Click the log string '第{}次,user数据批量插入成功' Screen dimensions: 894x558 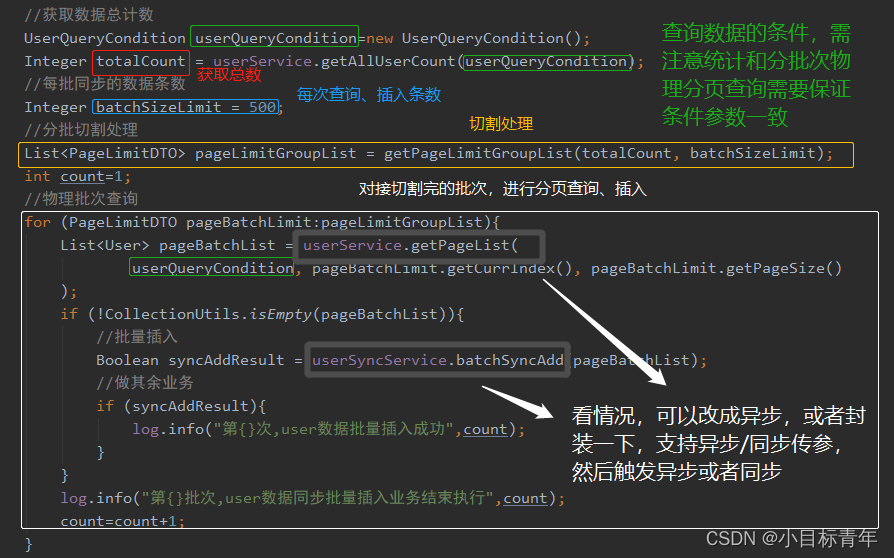(334, 429)
